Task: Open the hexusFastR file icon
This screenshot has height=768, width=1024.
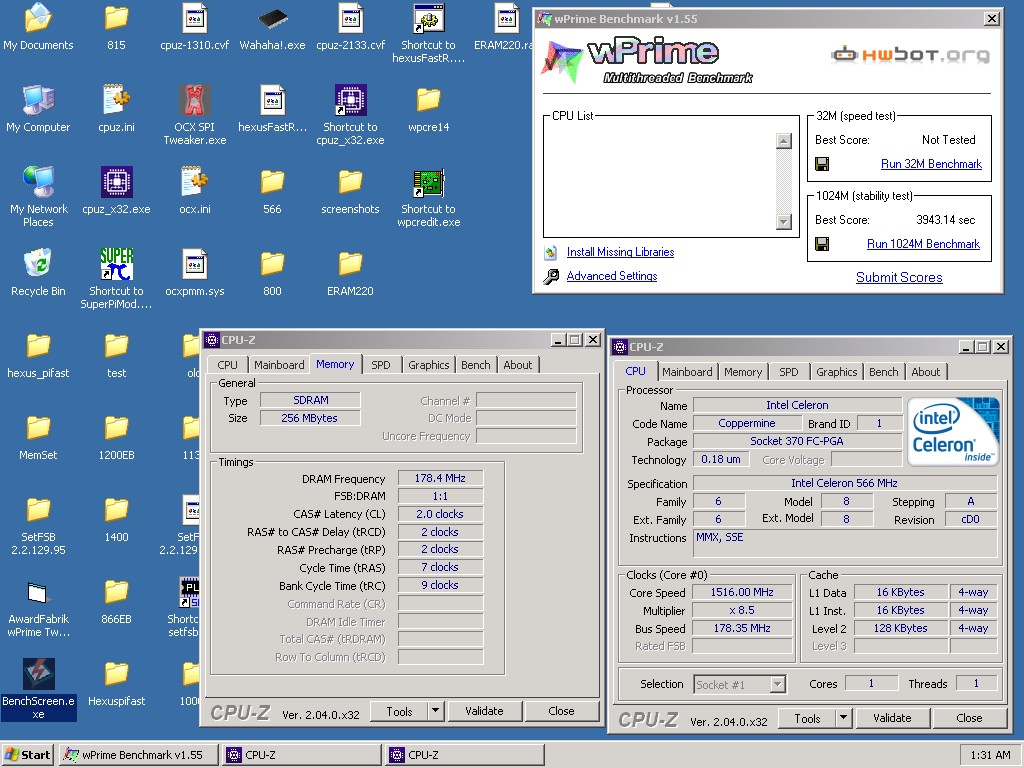Action: pyautogui.click(x=272, y=100)
